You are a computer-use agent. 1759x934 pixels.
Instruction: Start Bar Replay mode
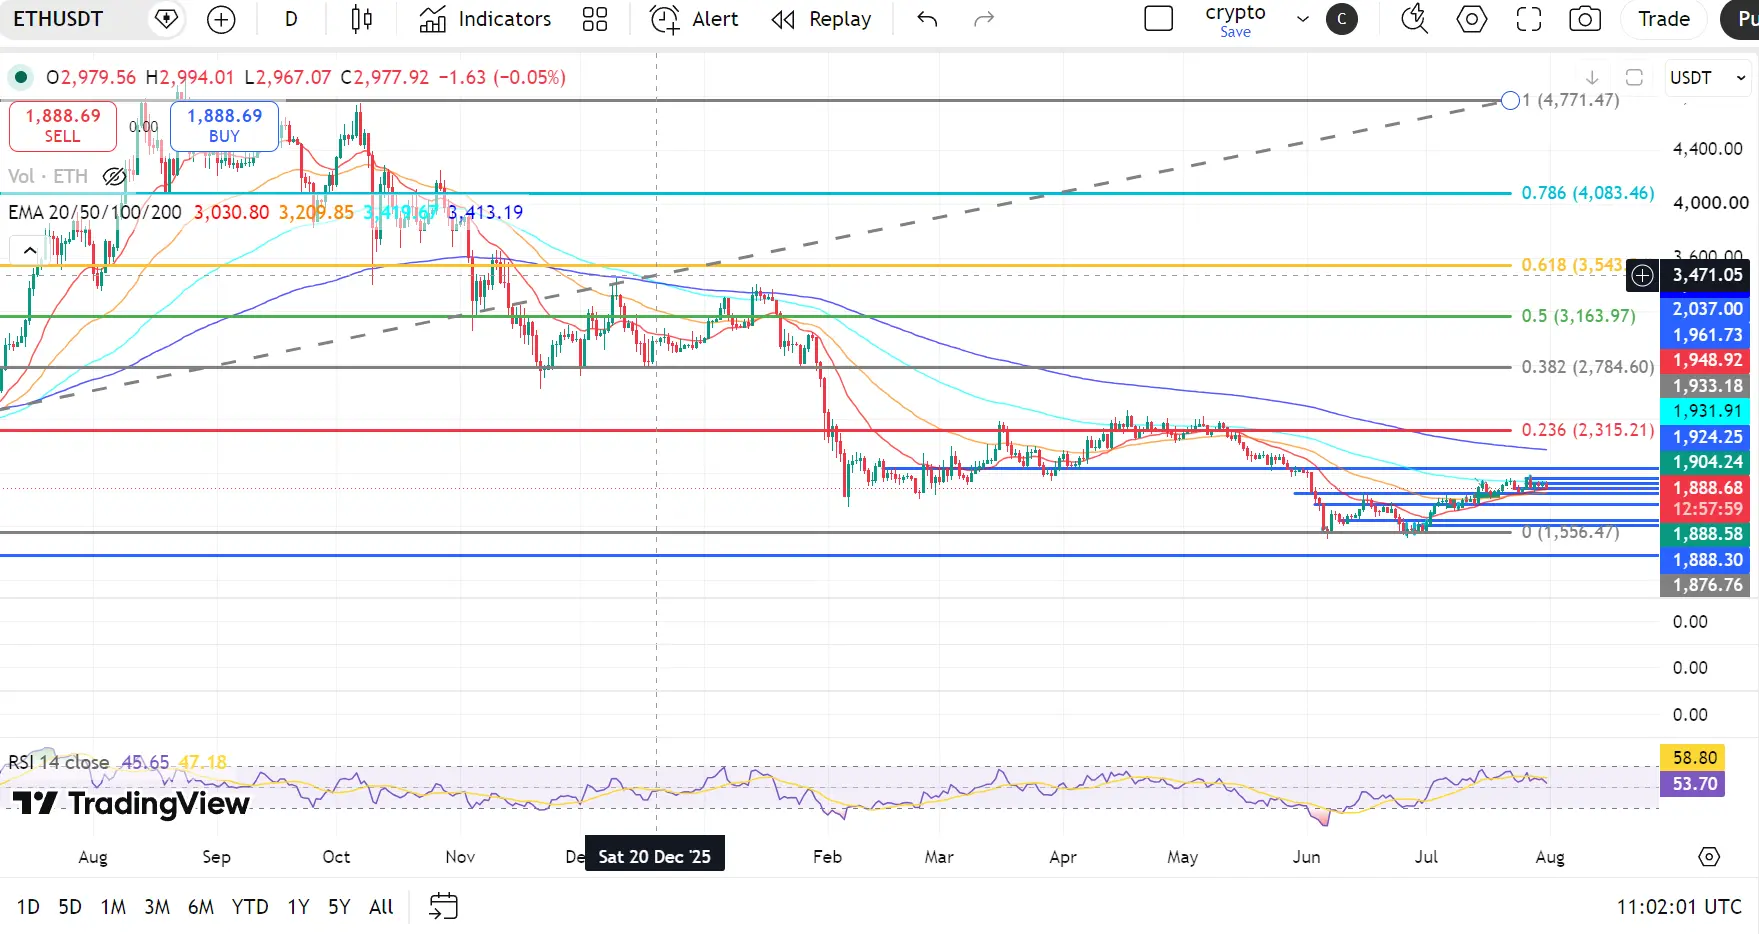click(821, 19)
